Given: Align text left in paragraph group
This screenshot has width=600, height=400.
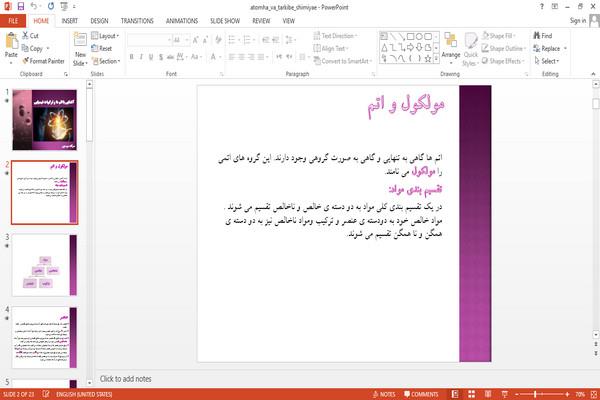Looking at the screenshot, I should [x=232, y=57].
